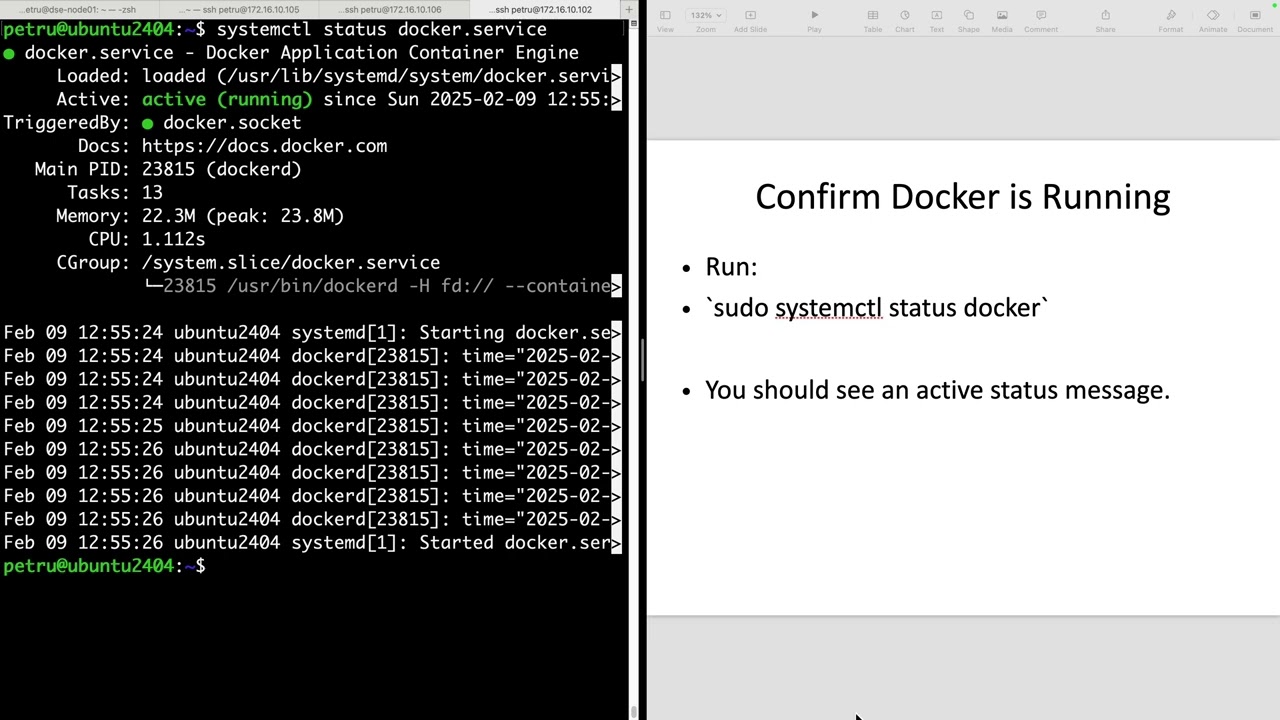The width and height of the screenshot is (1280, 720).
Task: Open the Format inspector
Action: [1171, 20]
